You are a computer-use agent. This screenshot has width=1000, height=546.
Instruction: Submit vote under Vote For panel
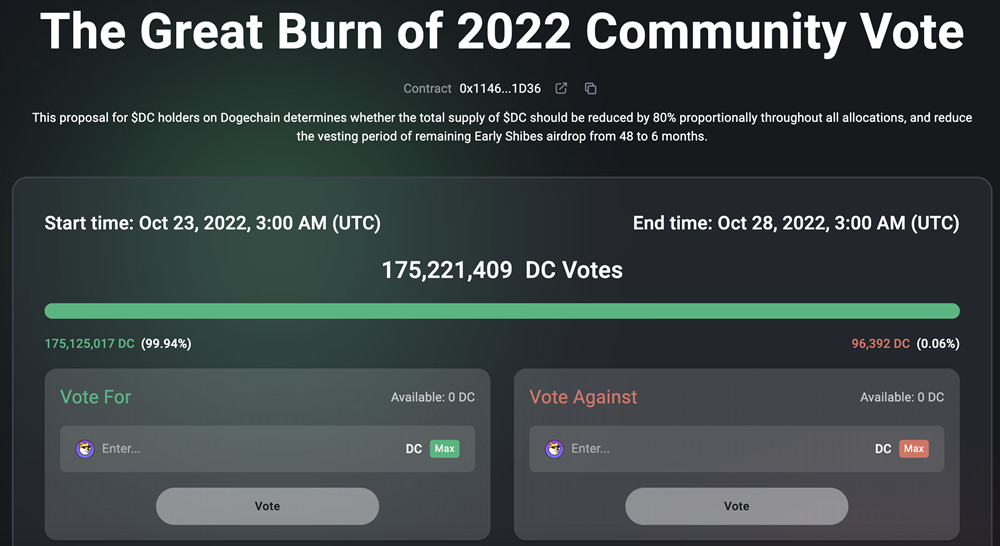[x=267, y=506]
